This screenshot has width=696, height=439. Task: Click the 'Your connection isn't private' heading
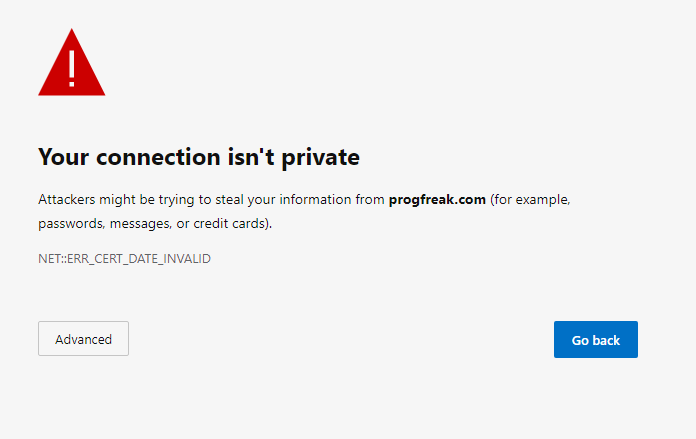click(199, 157)
